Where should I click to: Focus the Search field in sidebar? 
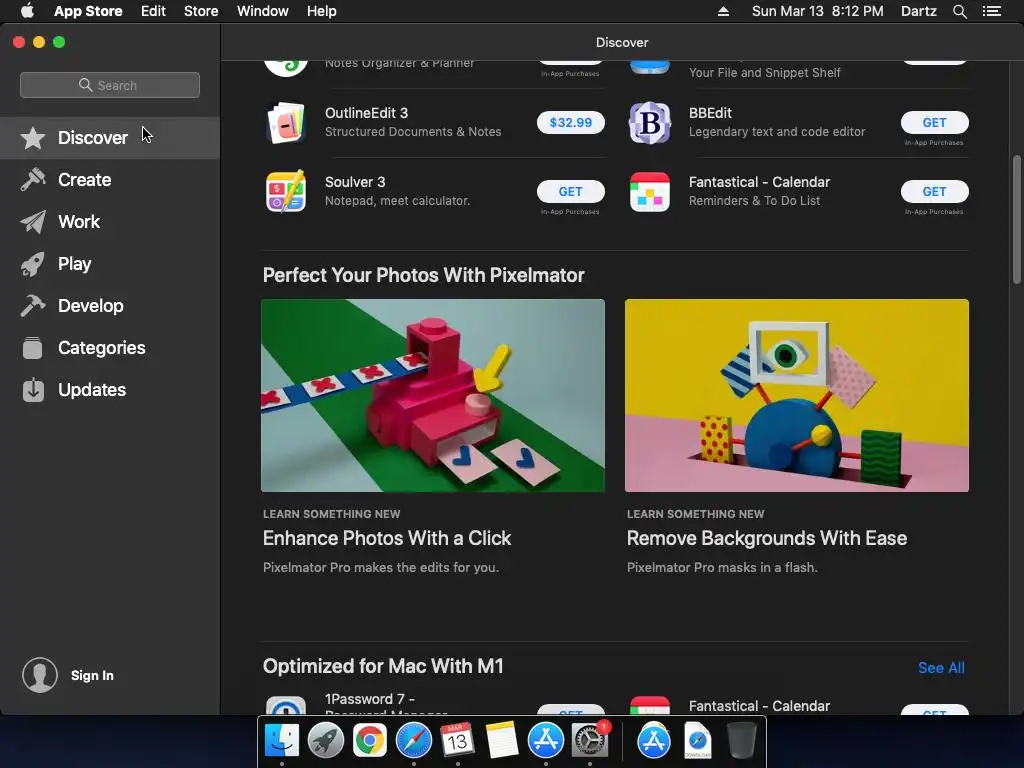110,85
